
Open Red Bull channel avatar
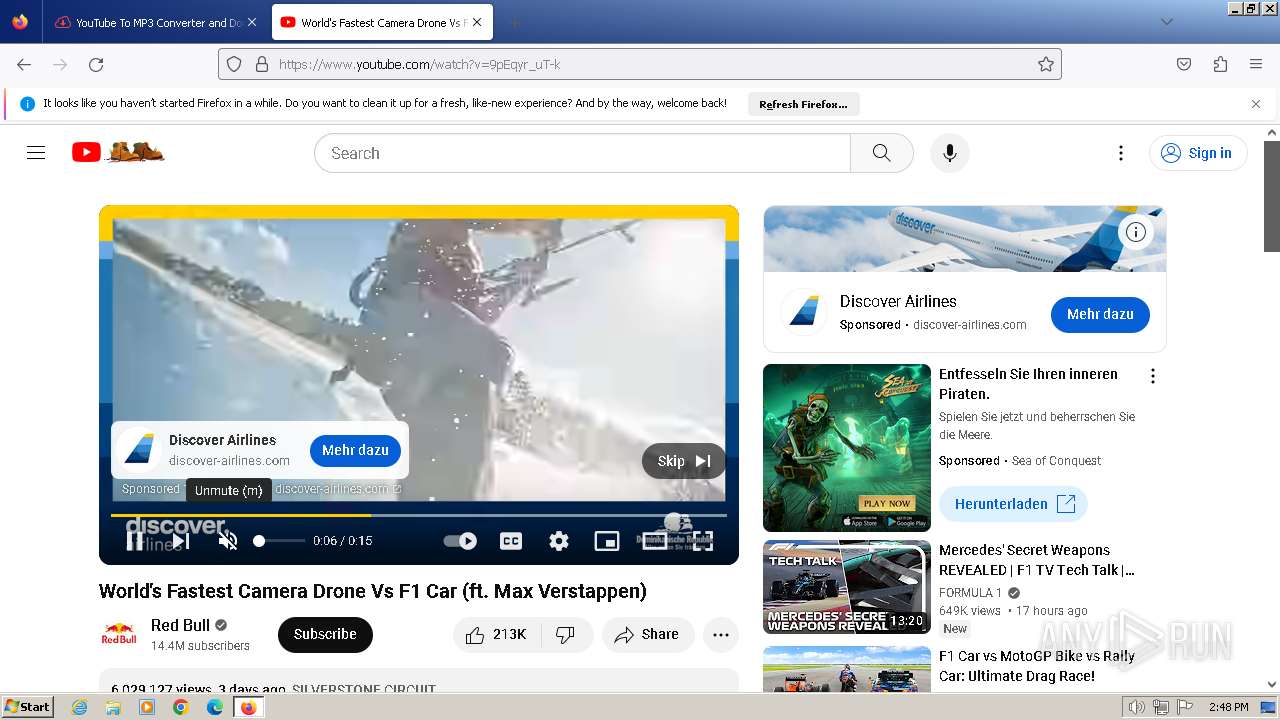coord(119,634)
